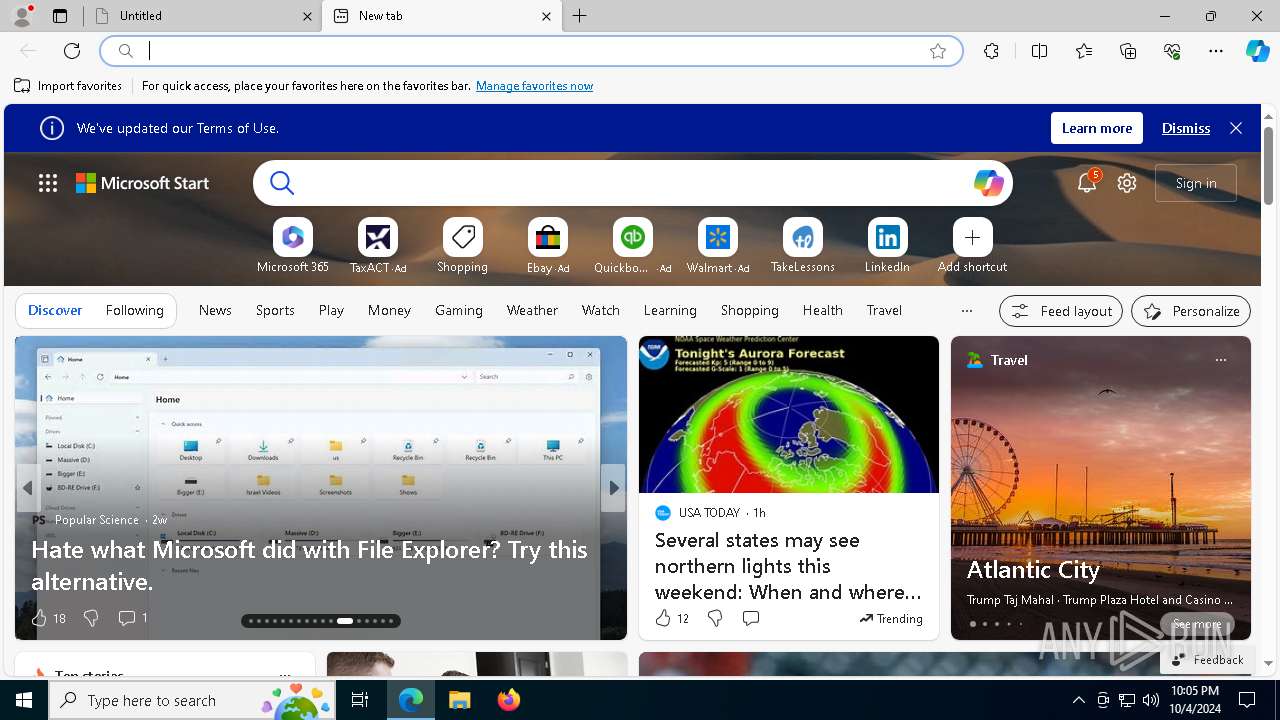Click the address bar input

[x=530, y=51]
